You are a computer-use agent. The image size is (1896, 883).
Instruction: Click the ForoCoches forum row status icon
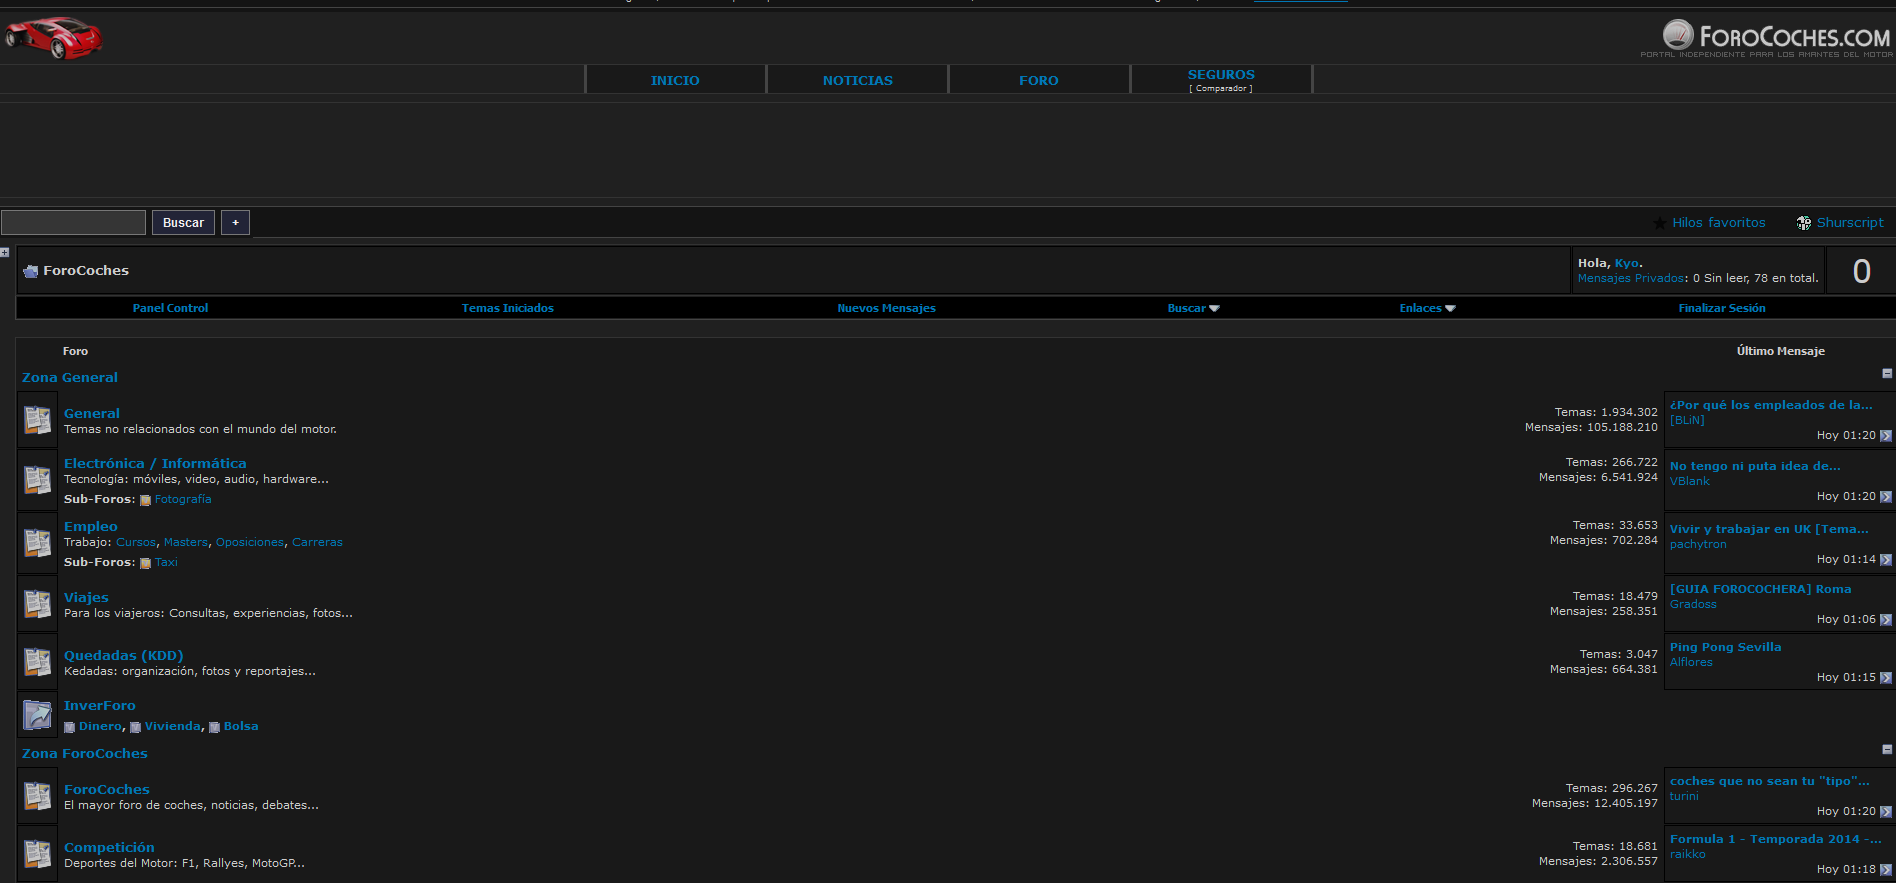pos(38,796)
